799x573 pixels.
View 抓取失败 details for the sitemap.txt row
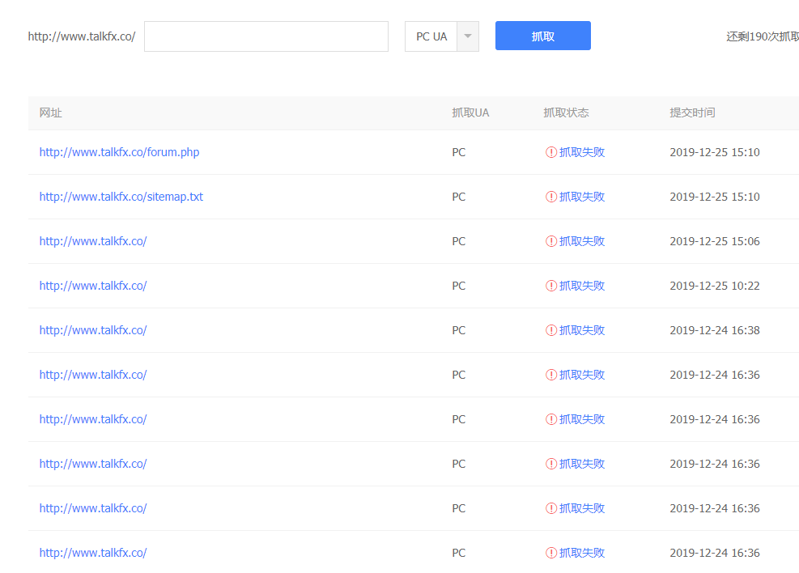click(x=582, y=197)
